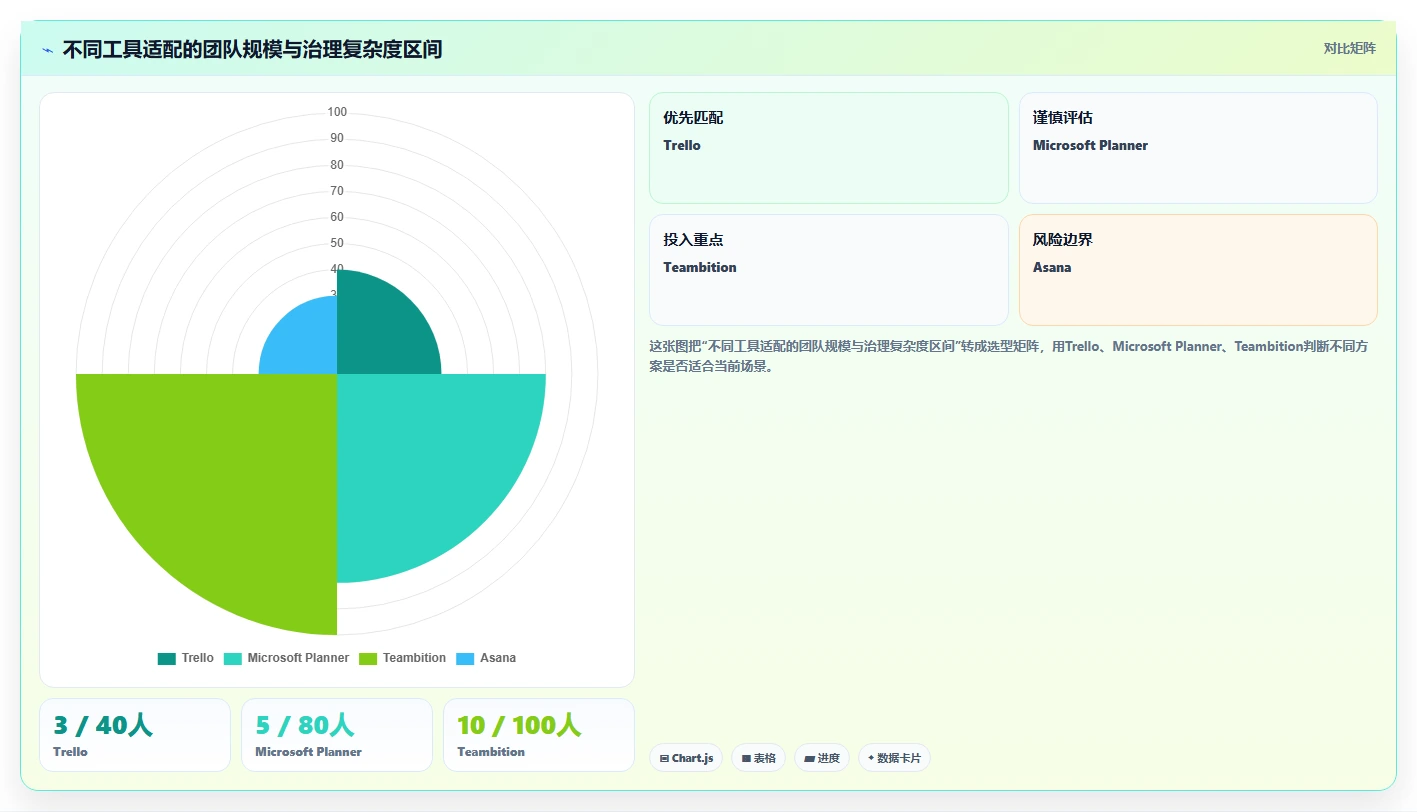Click the 数据卡片 tag chip
The image size is (1417, 812).
point(894,758)
